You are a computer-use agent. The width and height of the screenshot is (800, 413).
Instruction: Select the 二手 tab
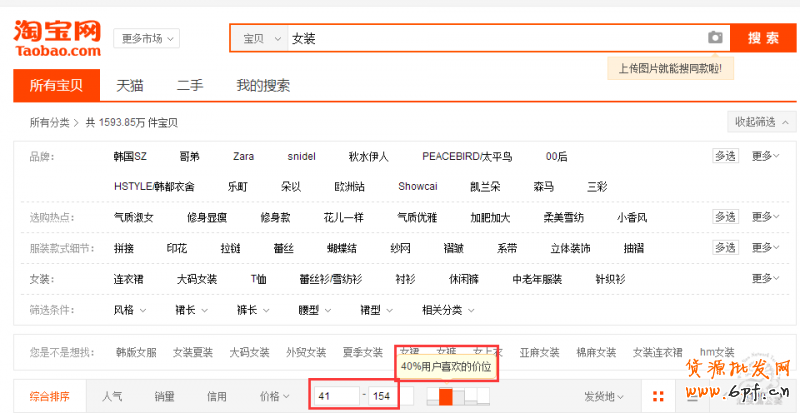(x=190, y=86)
